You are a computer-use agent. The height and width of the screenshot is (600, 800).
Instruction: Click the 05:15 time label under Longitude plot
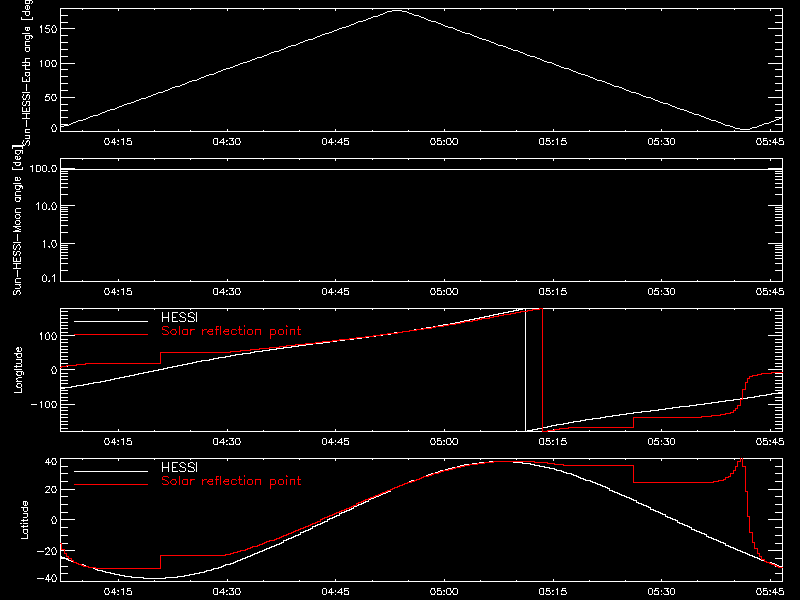[553, 442]
